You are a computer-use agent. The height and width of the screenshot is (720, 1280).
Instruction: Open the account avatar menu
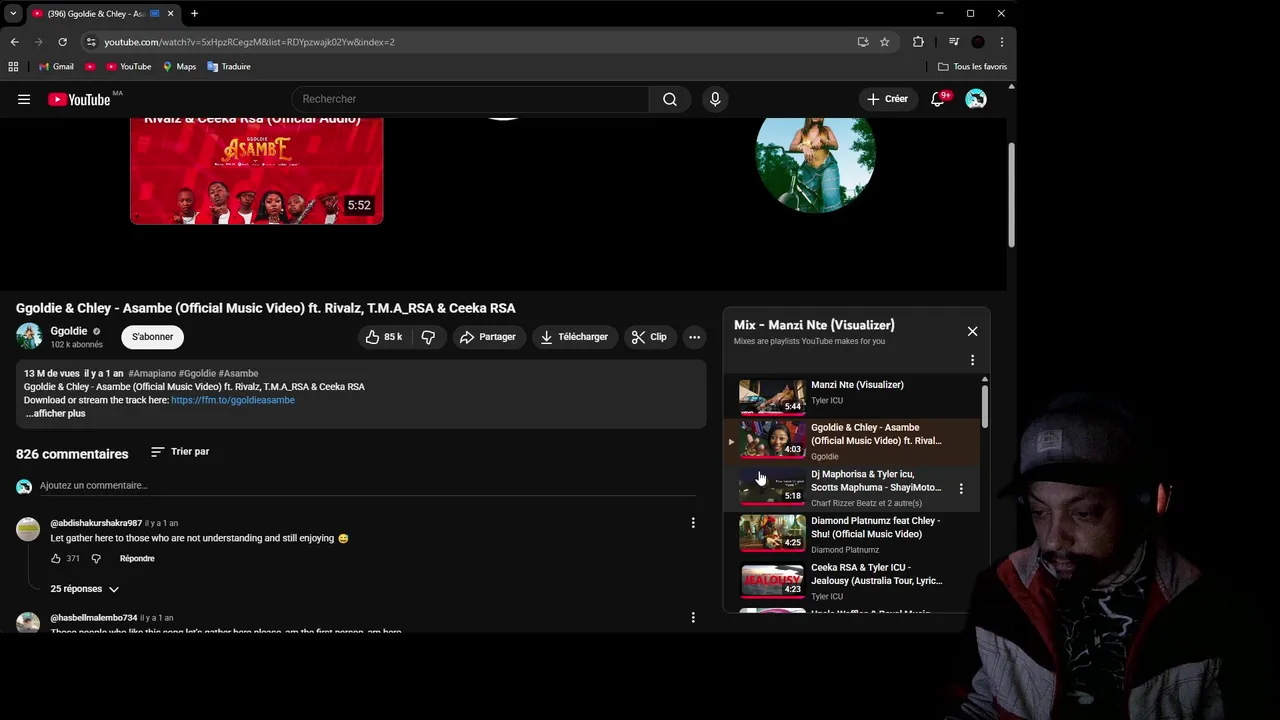pos(976,99)
